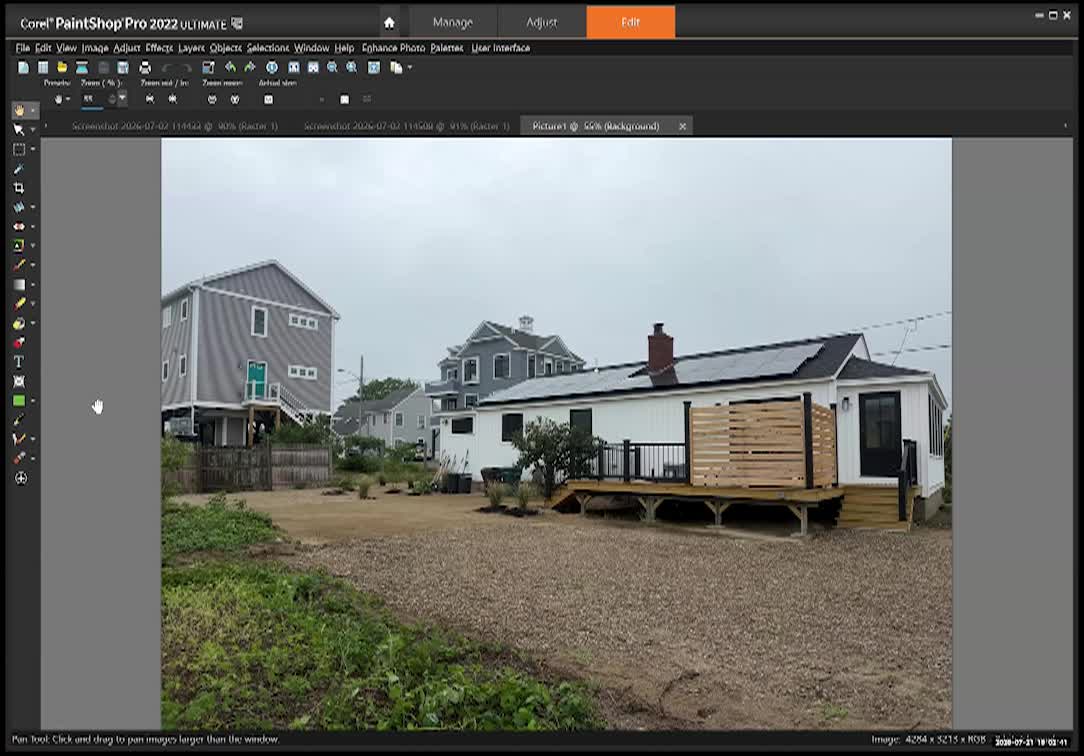Click the Rotate Left green arrow icon

point(230,67)
